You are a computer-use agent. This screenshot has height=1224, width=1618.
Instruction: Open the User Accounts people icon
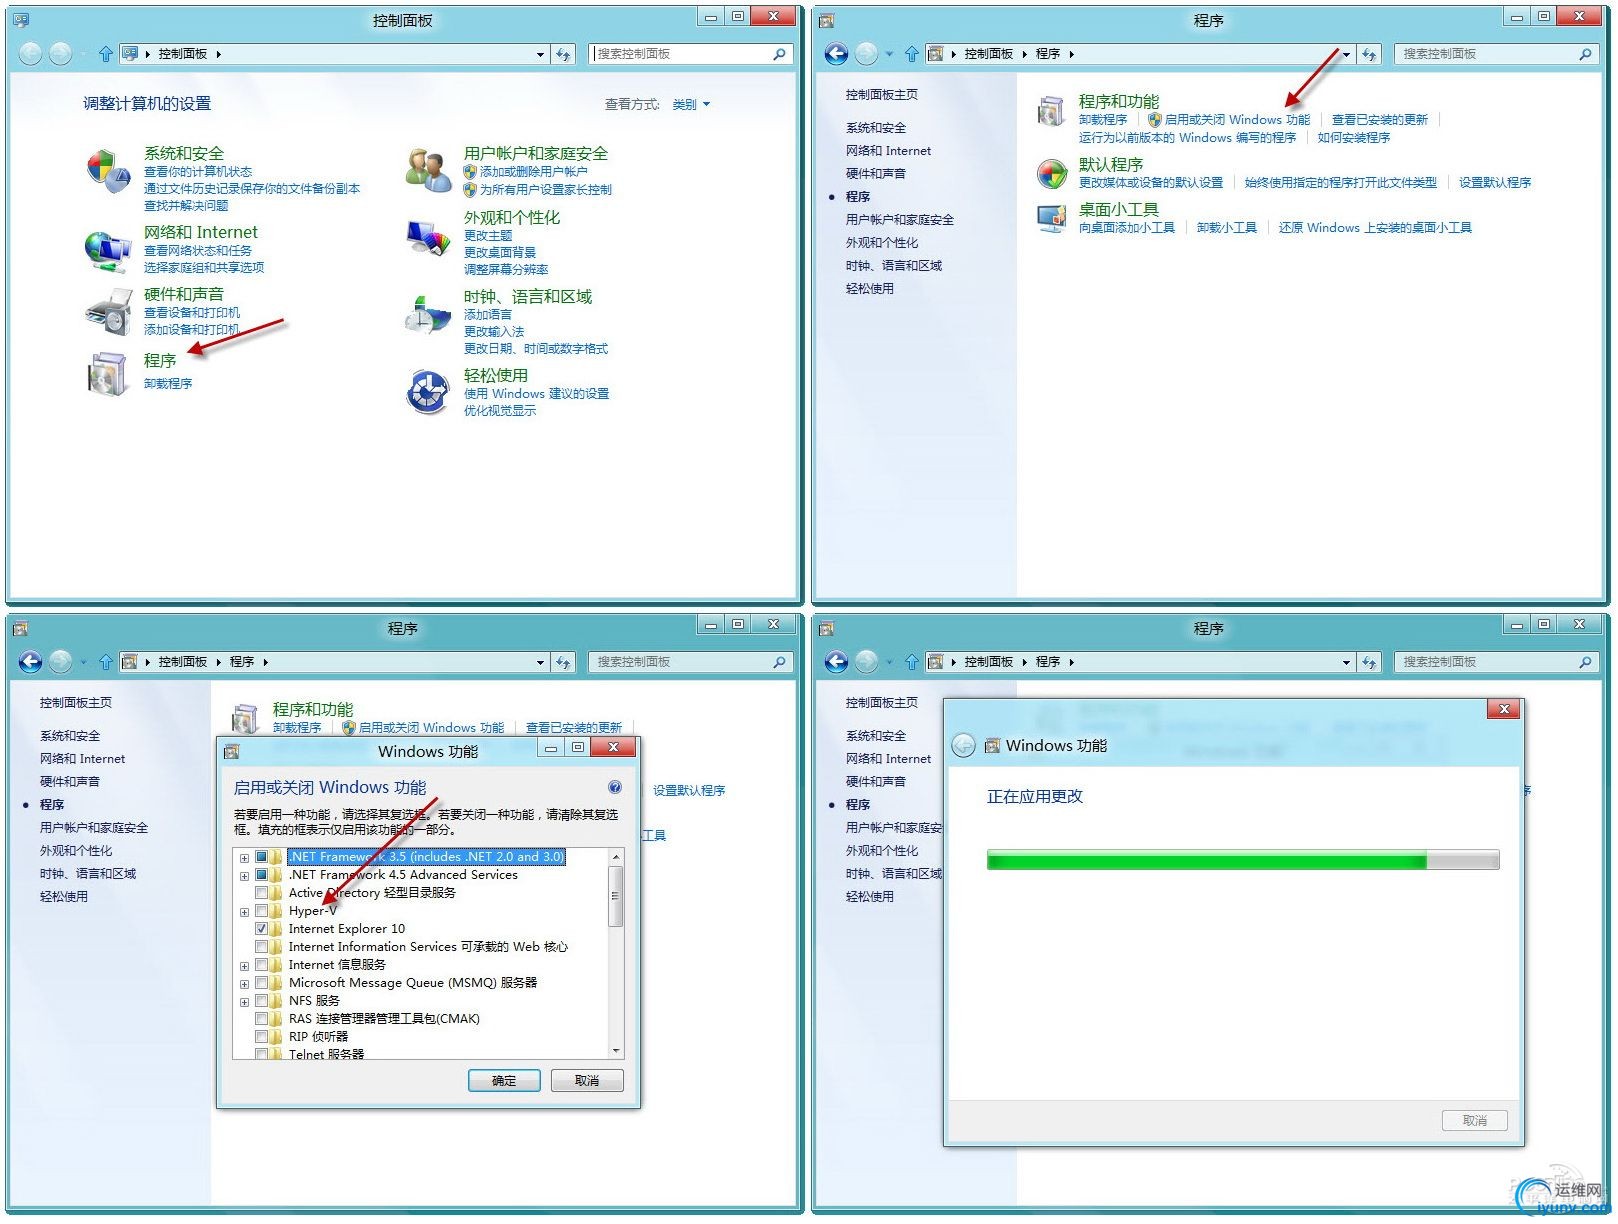[429, 170]
